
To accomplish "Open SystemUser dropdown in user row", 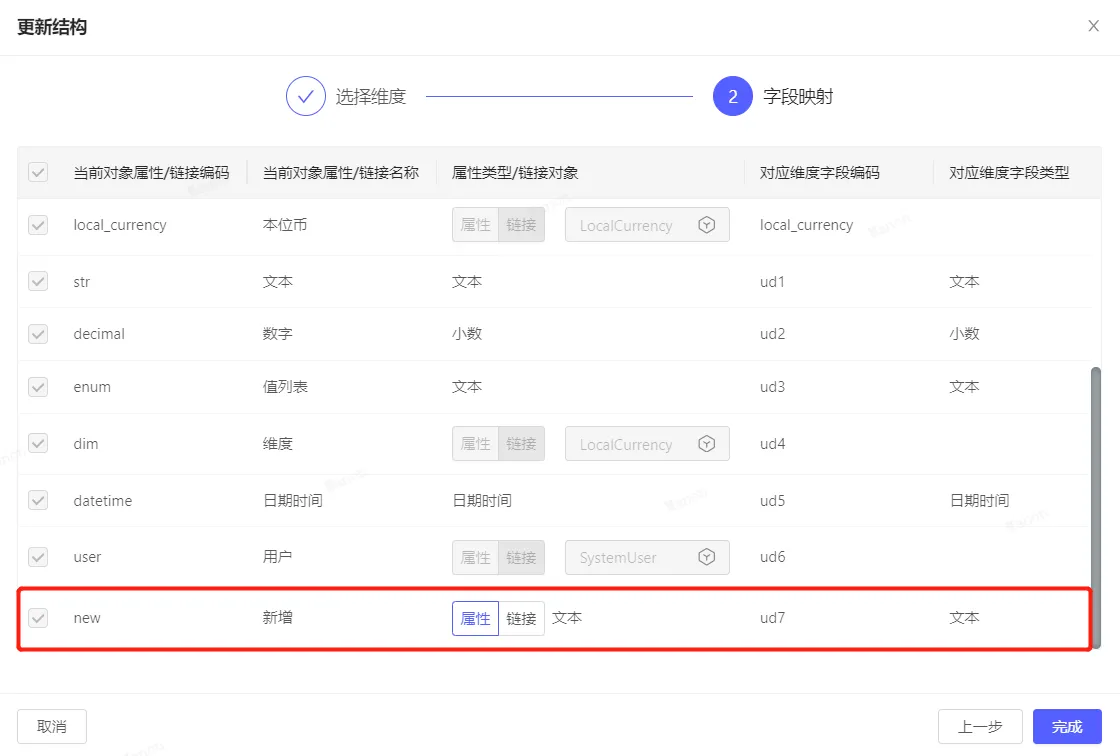I will click(x=647, y=557).
